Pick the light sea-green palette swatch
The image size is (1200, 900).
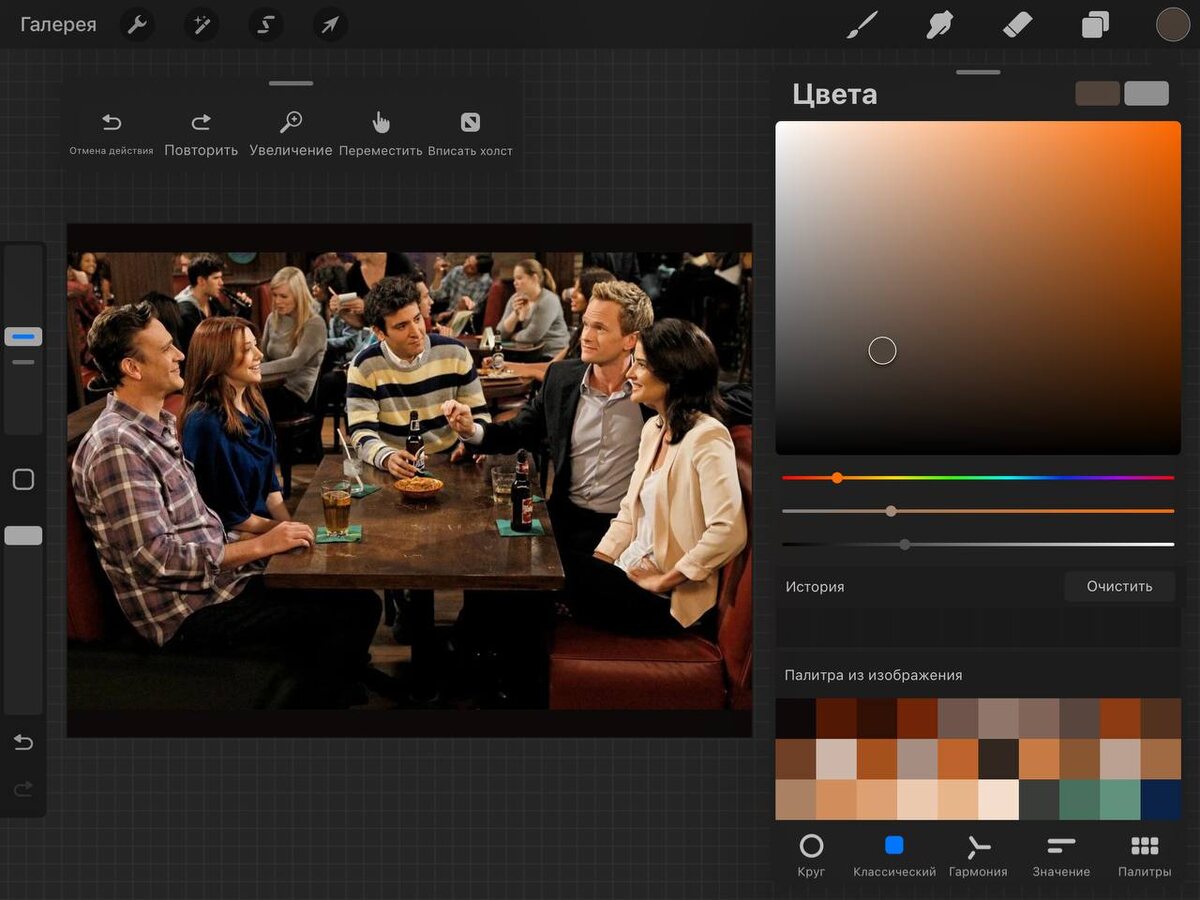coord(1120,800)
